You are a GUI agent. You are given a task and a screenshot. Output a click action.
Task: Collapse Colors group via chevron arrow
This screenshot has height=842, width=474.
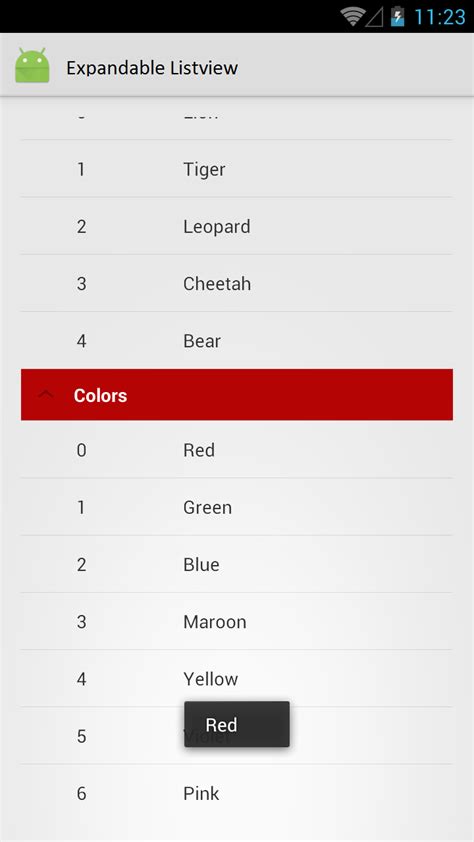pos(46,394)
